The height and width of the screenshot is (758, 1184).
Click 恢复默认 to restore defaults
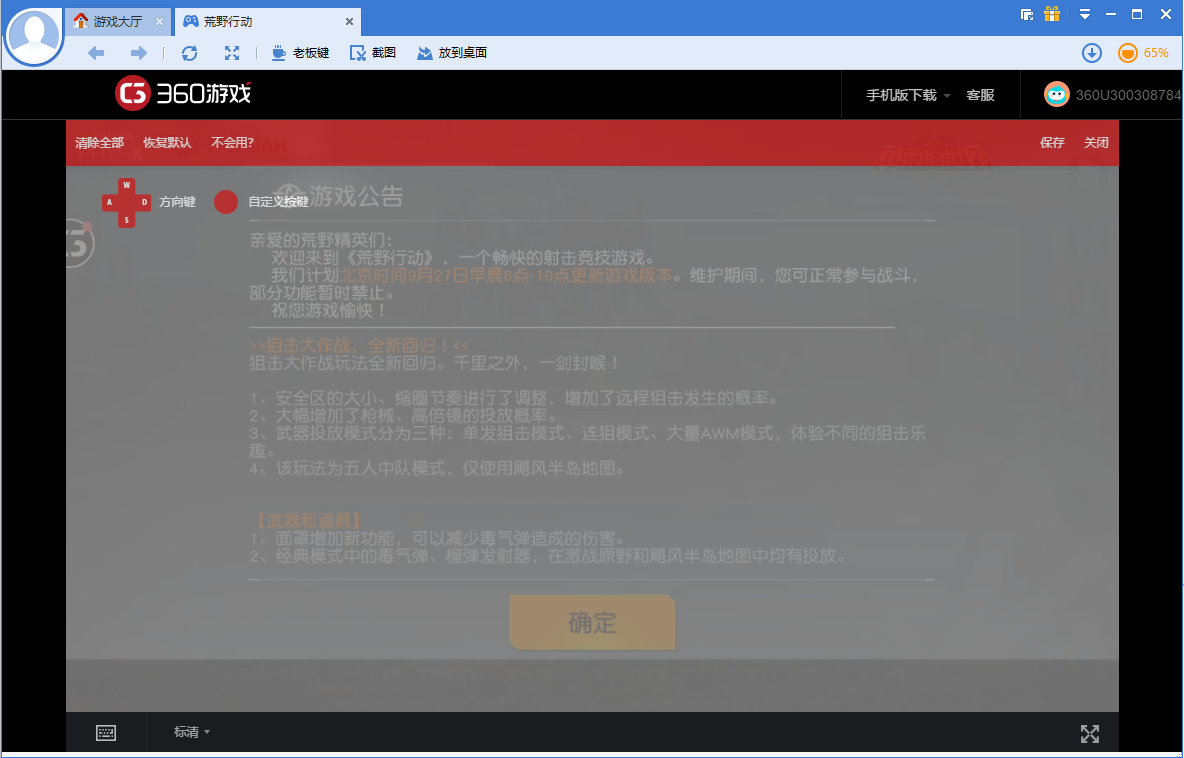pyautogui.click(x=167, y=143)
